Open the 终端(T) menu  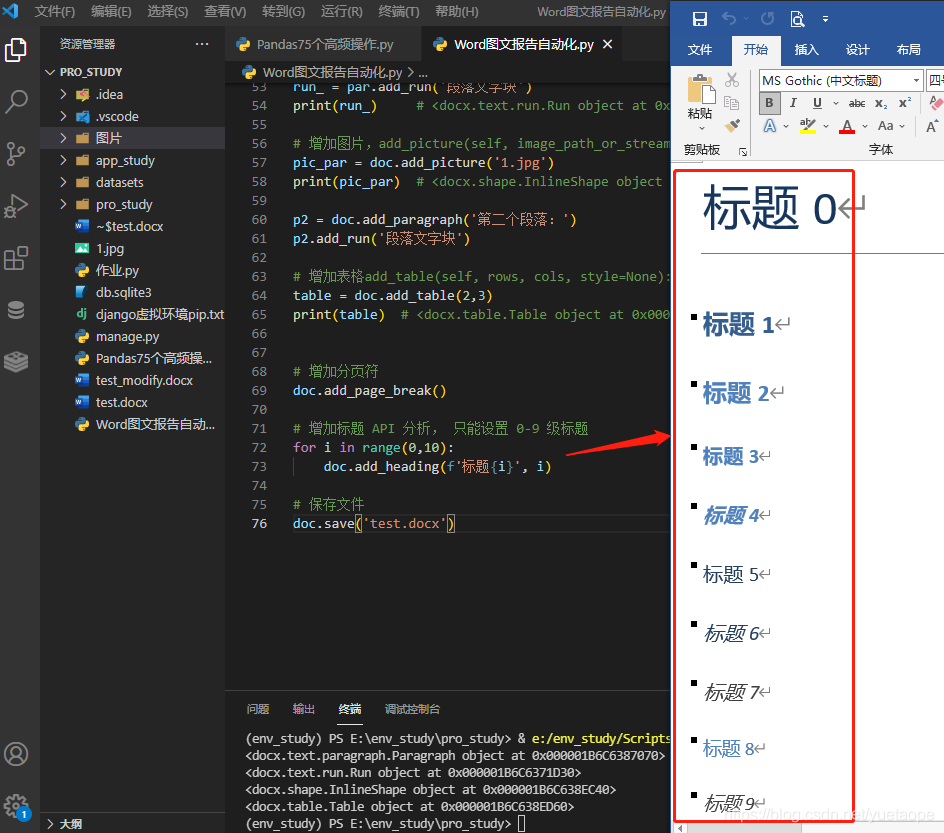point(399,11)
